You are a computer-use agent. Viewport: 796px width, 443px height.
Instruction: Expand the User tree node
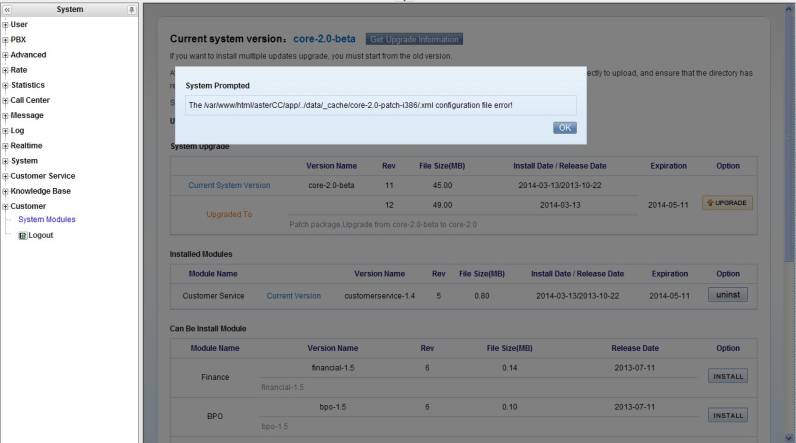[x=5, y=25]
